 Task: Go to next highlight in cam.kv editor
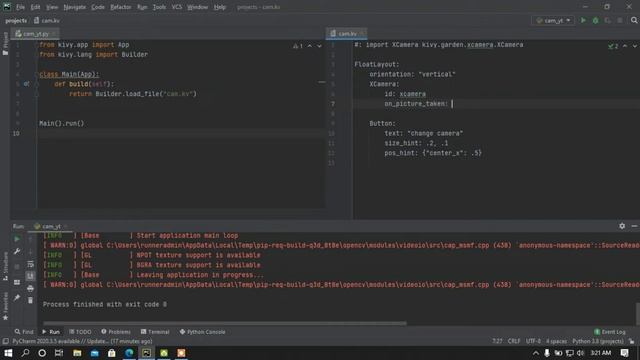click(x=635, y=46)
